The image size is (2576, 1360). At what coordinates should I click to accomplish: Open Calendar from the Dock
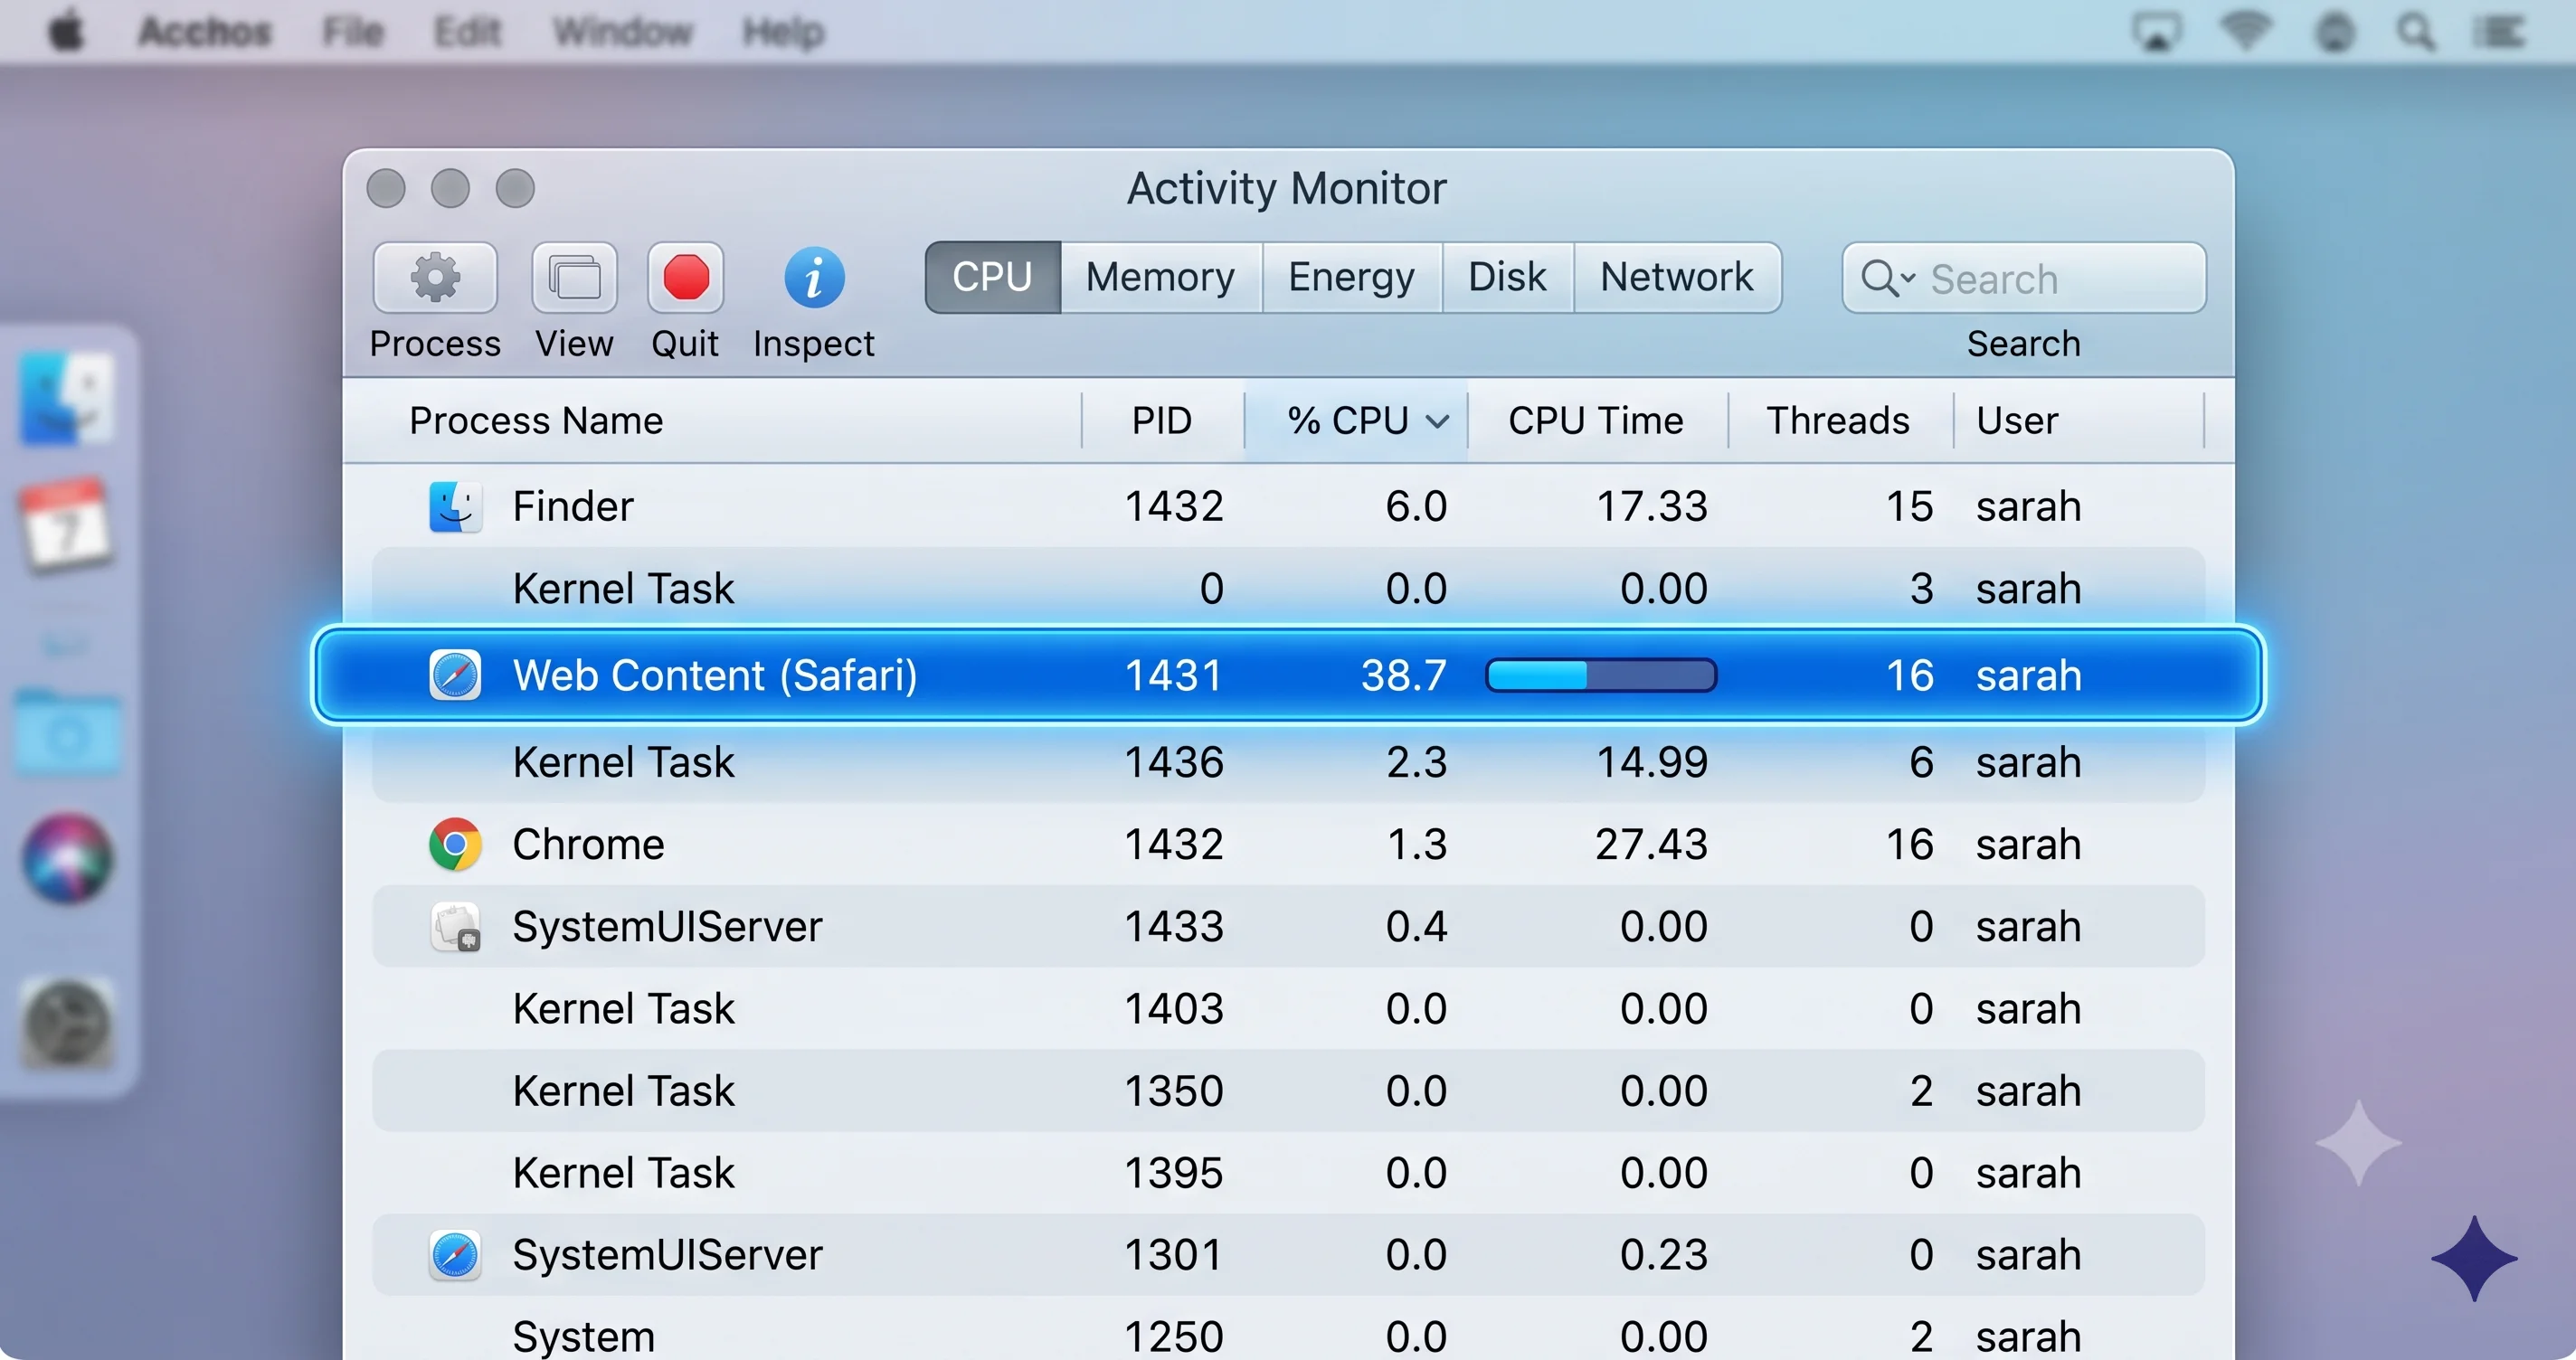pos(67,525)
